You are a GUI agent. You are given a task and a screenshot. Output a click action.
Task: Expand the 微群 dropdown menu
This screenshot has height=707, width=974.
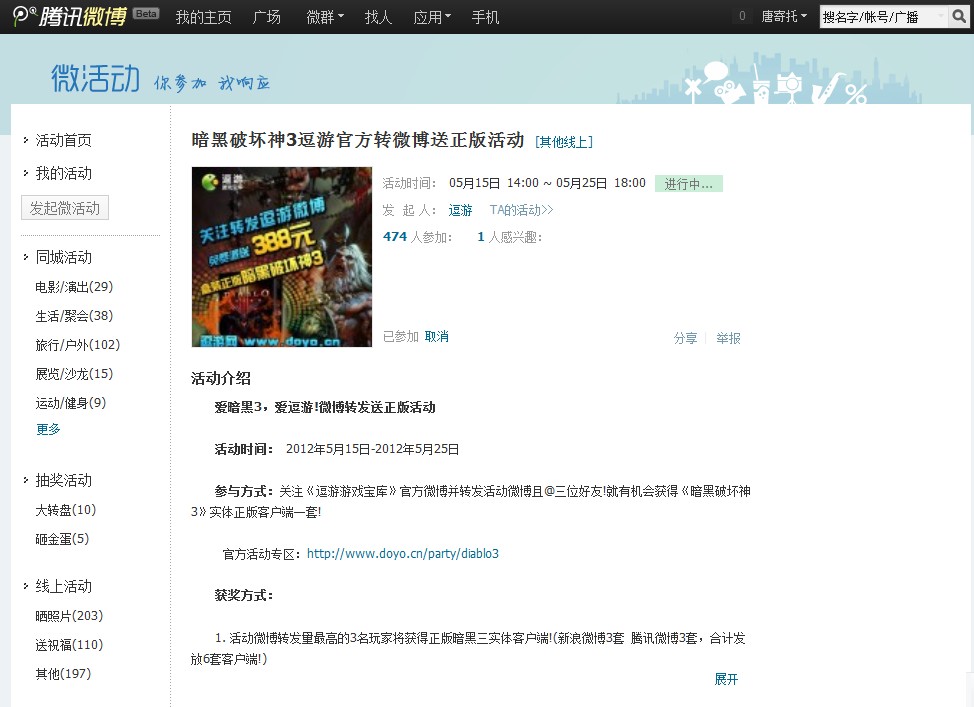[x=325, y=17]
